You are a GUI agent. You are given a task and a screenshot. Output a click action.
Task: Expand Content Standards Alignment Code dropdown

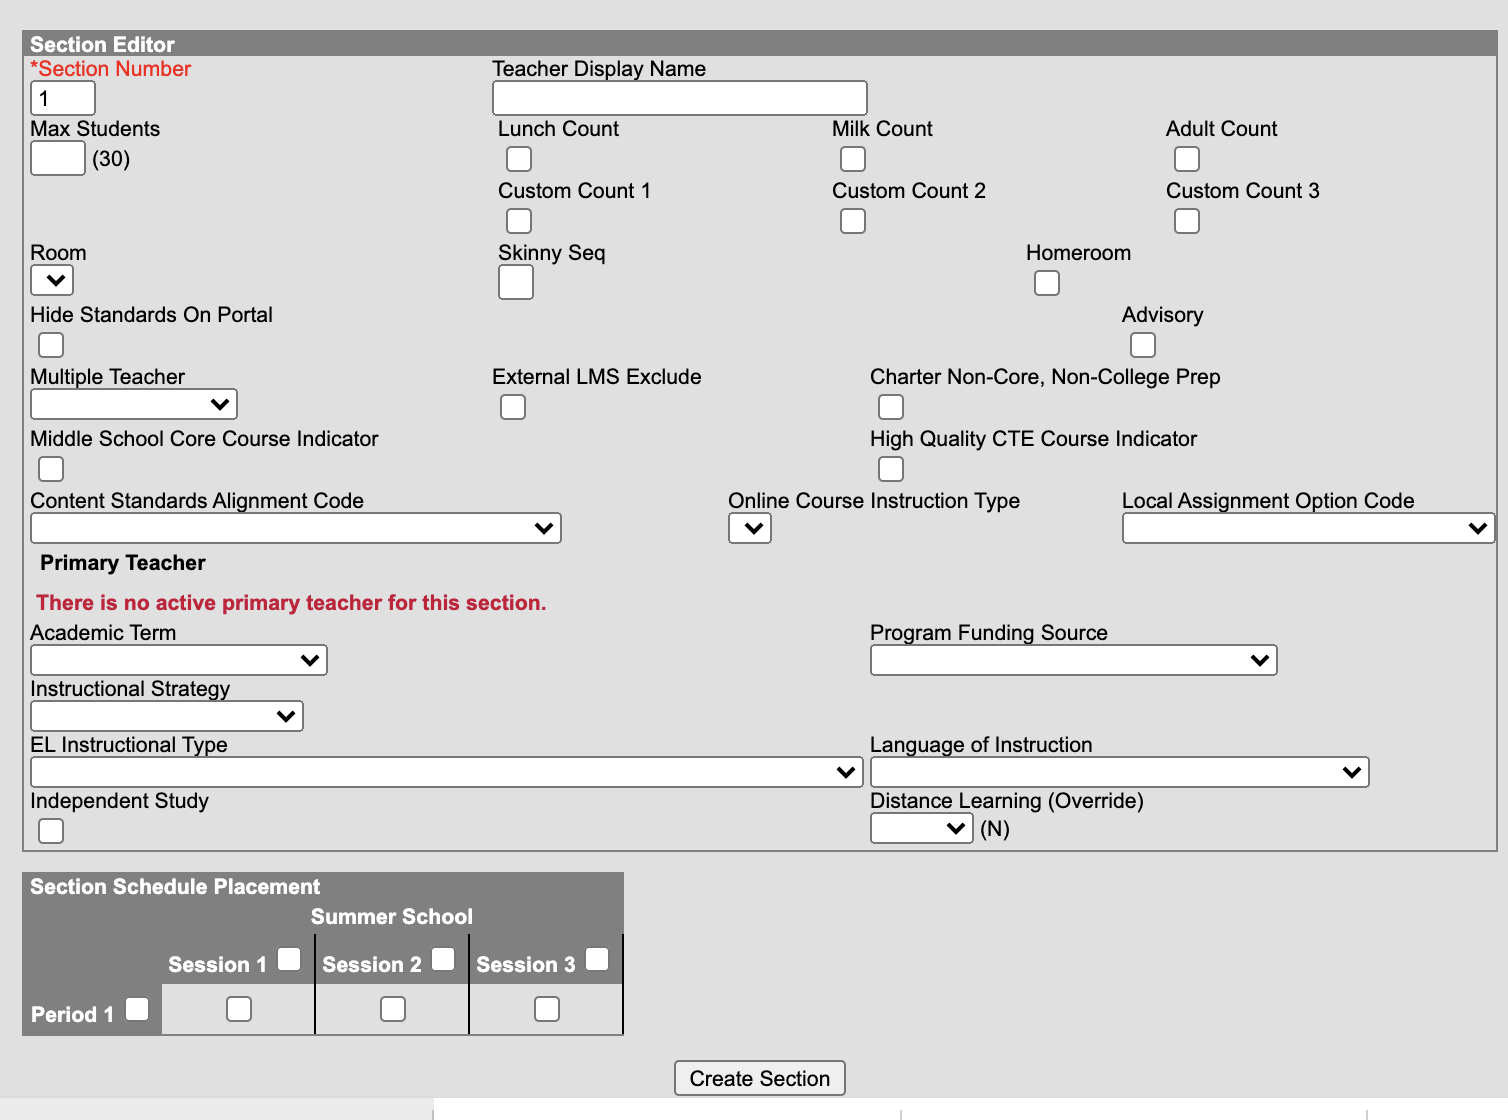296,528
